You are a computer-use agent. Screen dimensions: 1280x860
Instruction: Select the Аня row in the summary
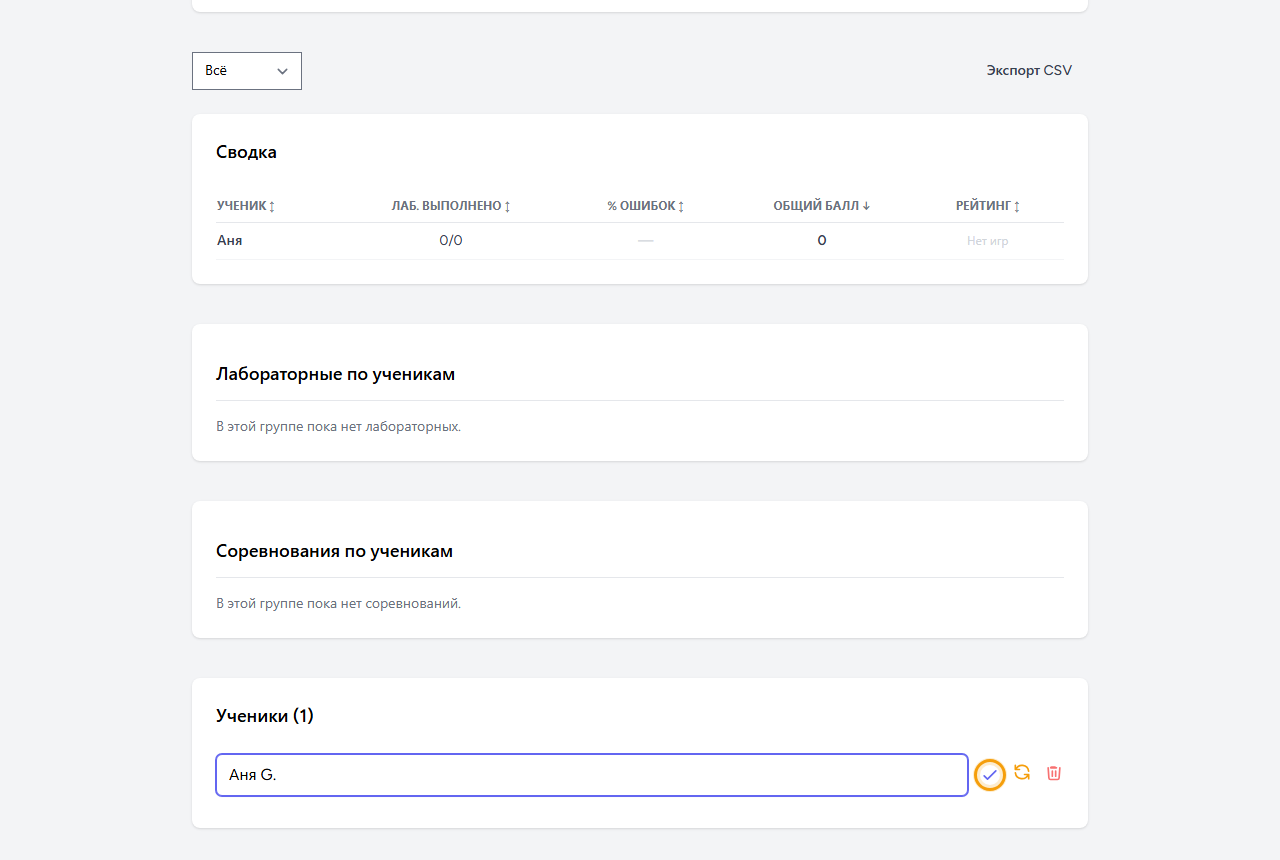(x=640, y=241)
